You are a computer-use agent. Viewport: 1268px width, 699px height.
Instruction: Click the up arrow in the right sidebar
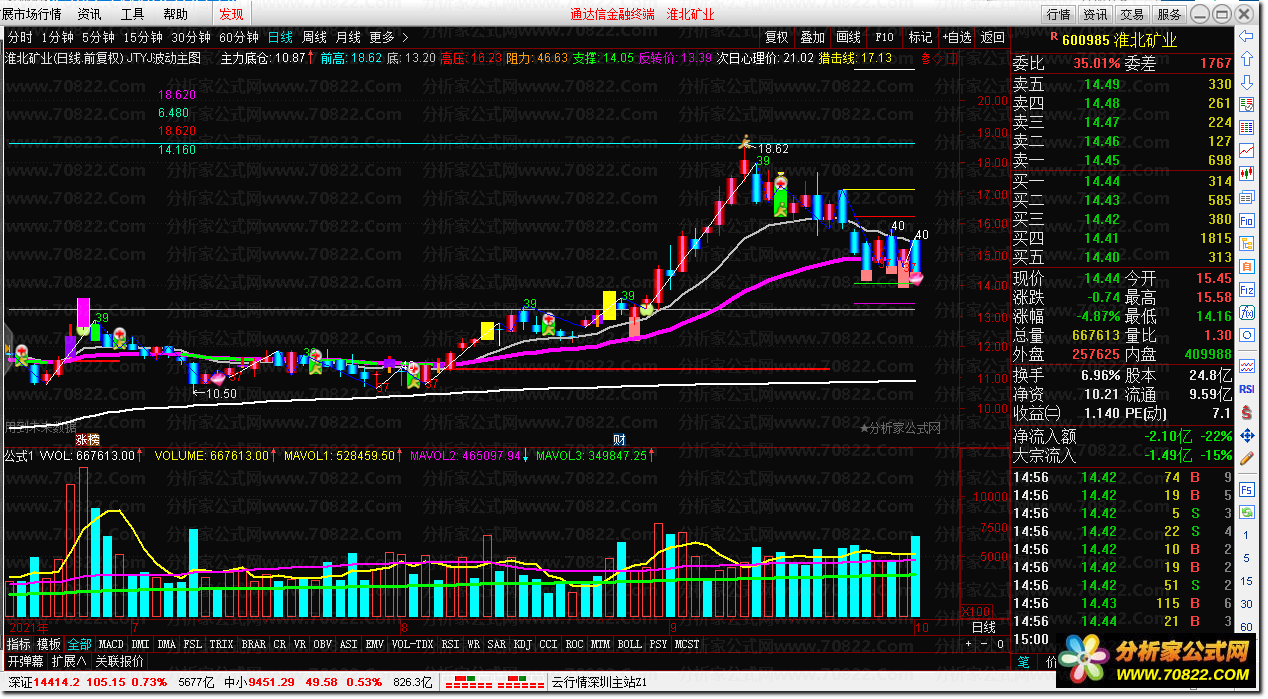(1246, 59)
